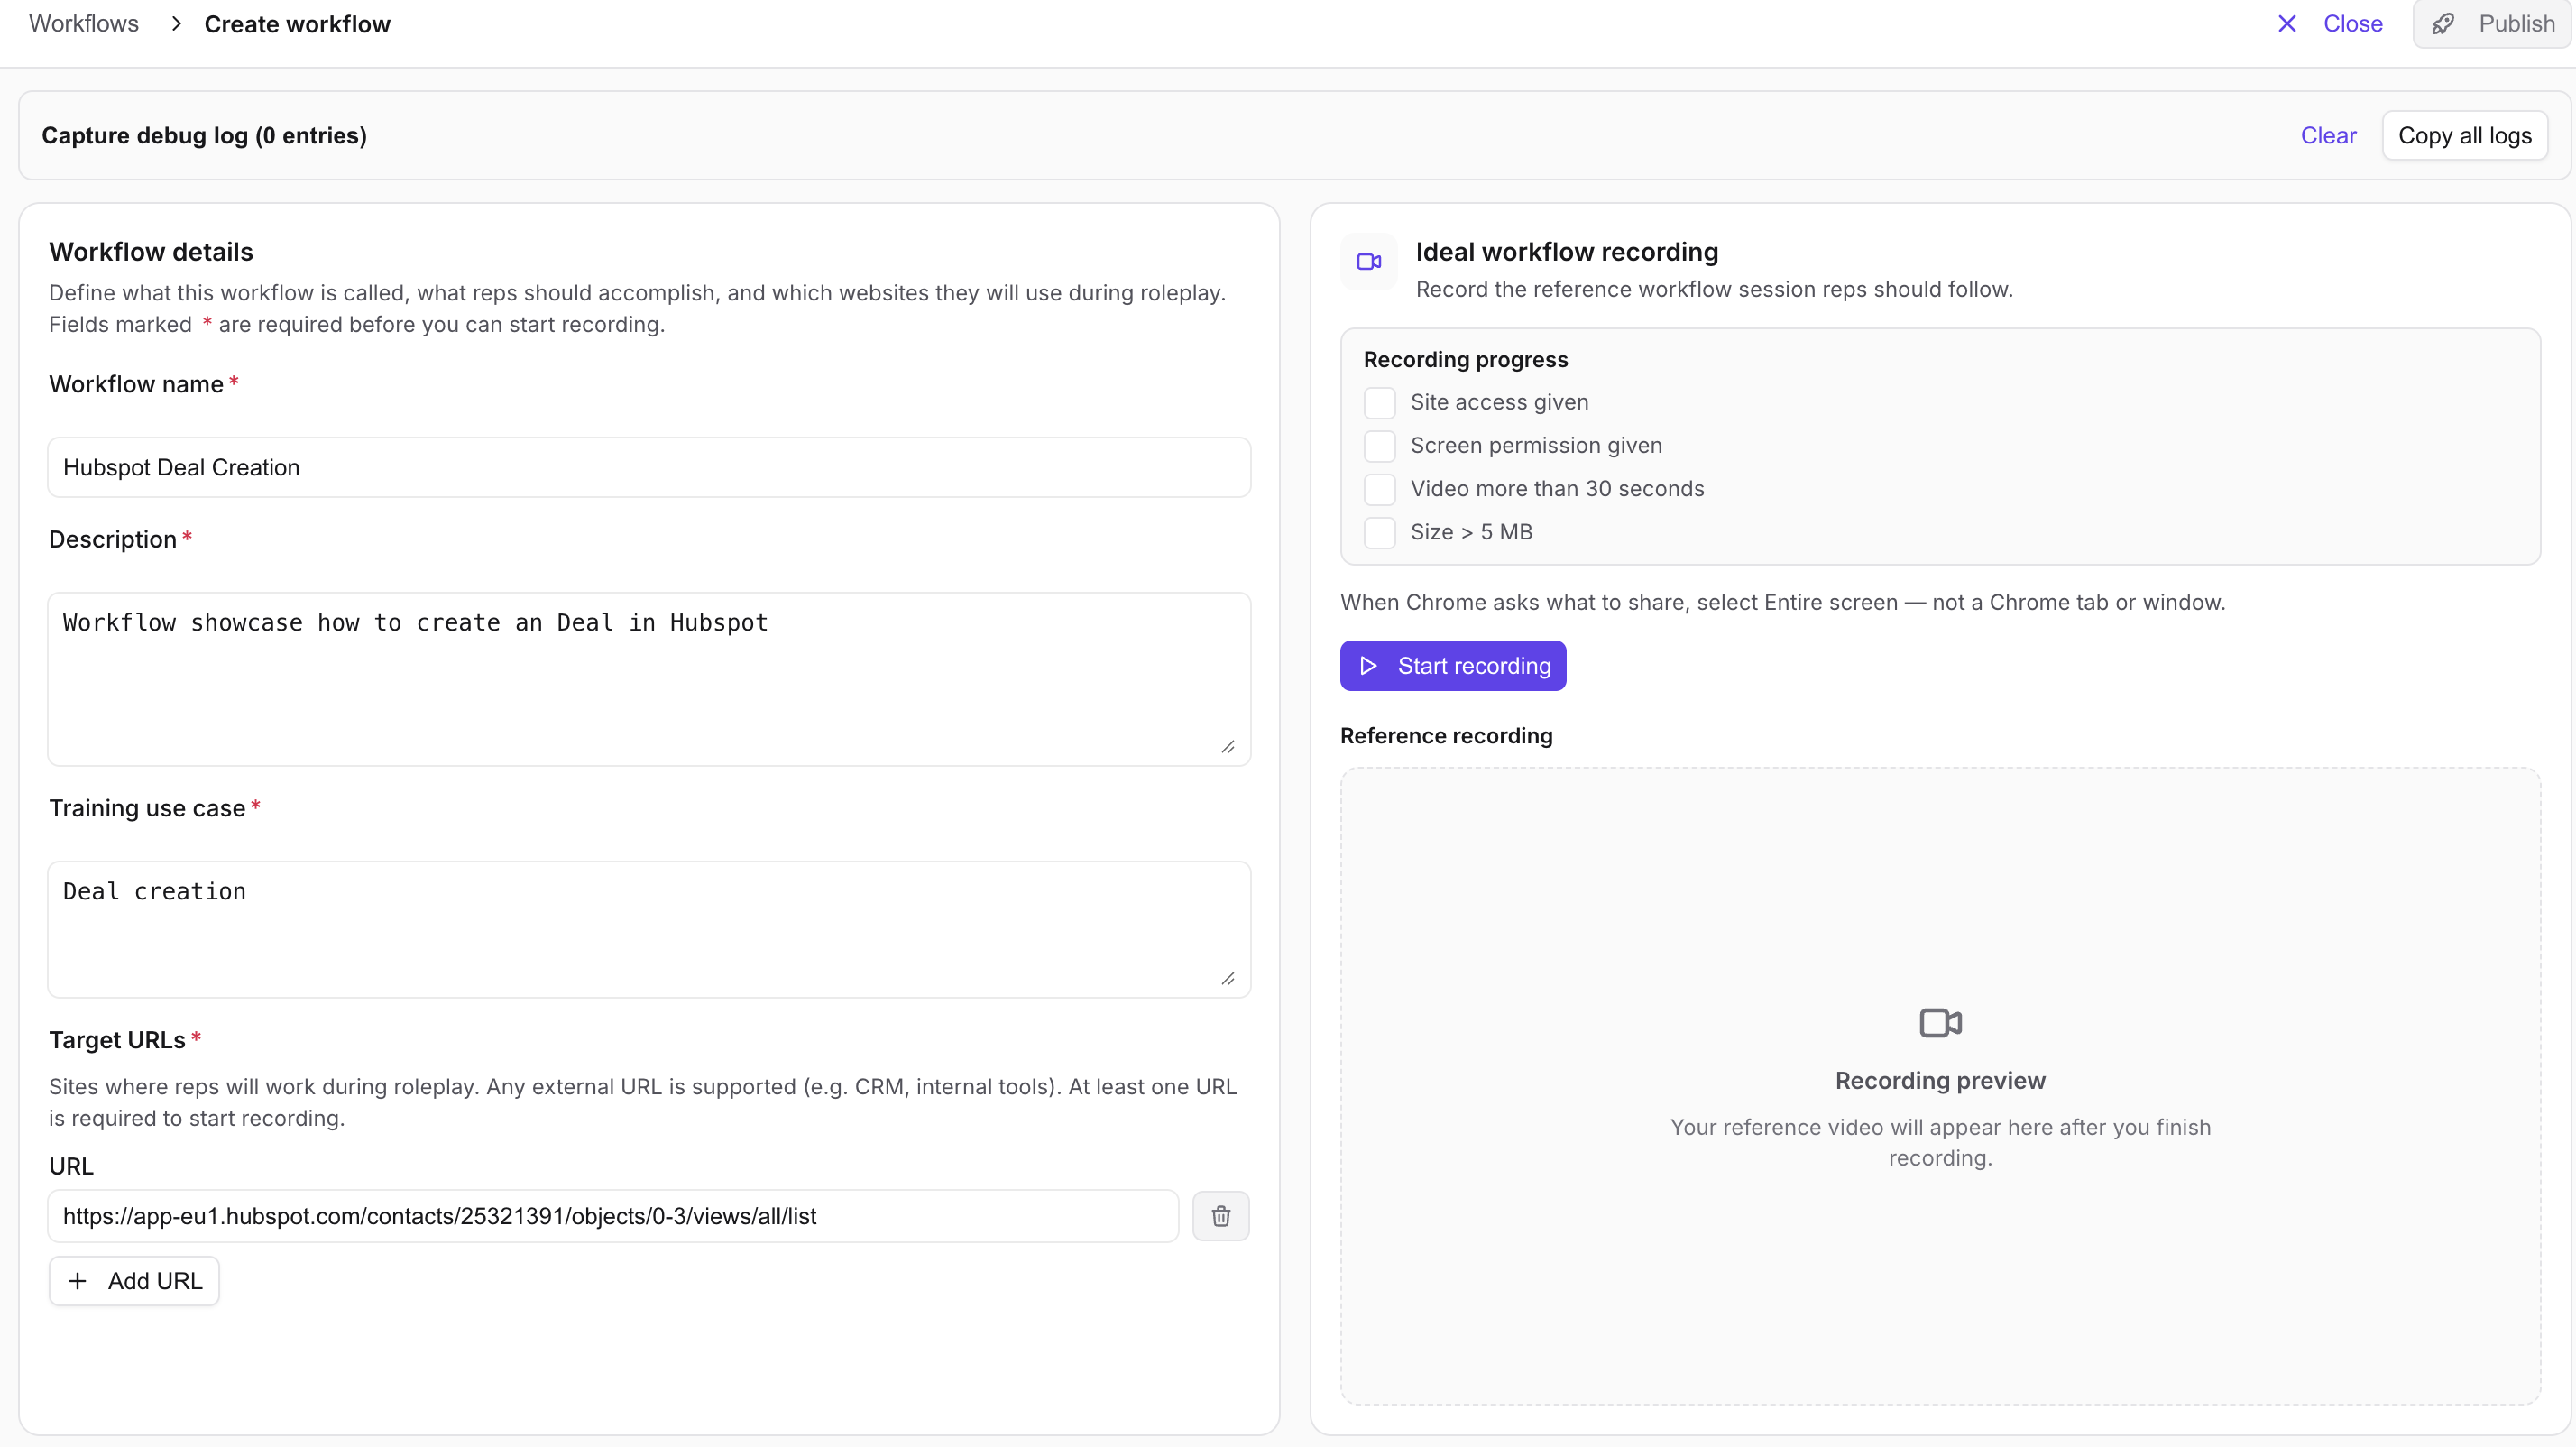
Task: Click the Training use case label
Action: 147,808
